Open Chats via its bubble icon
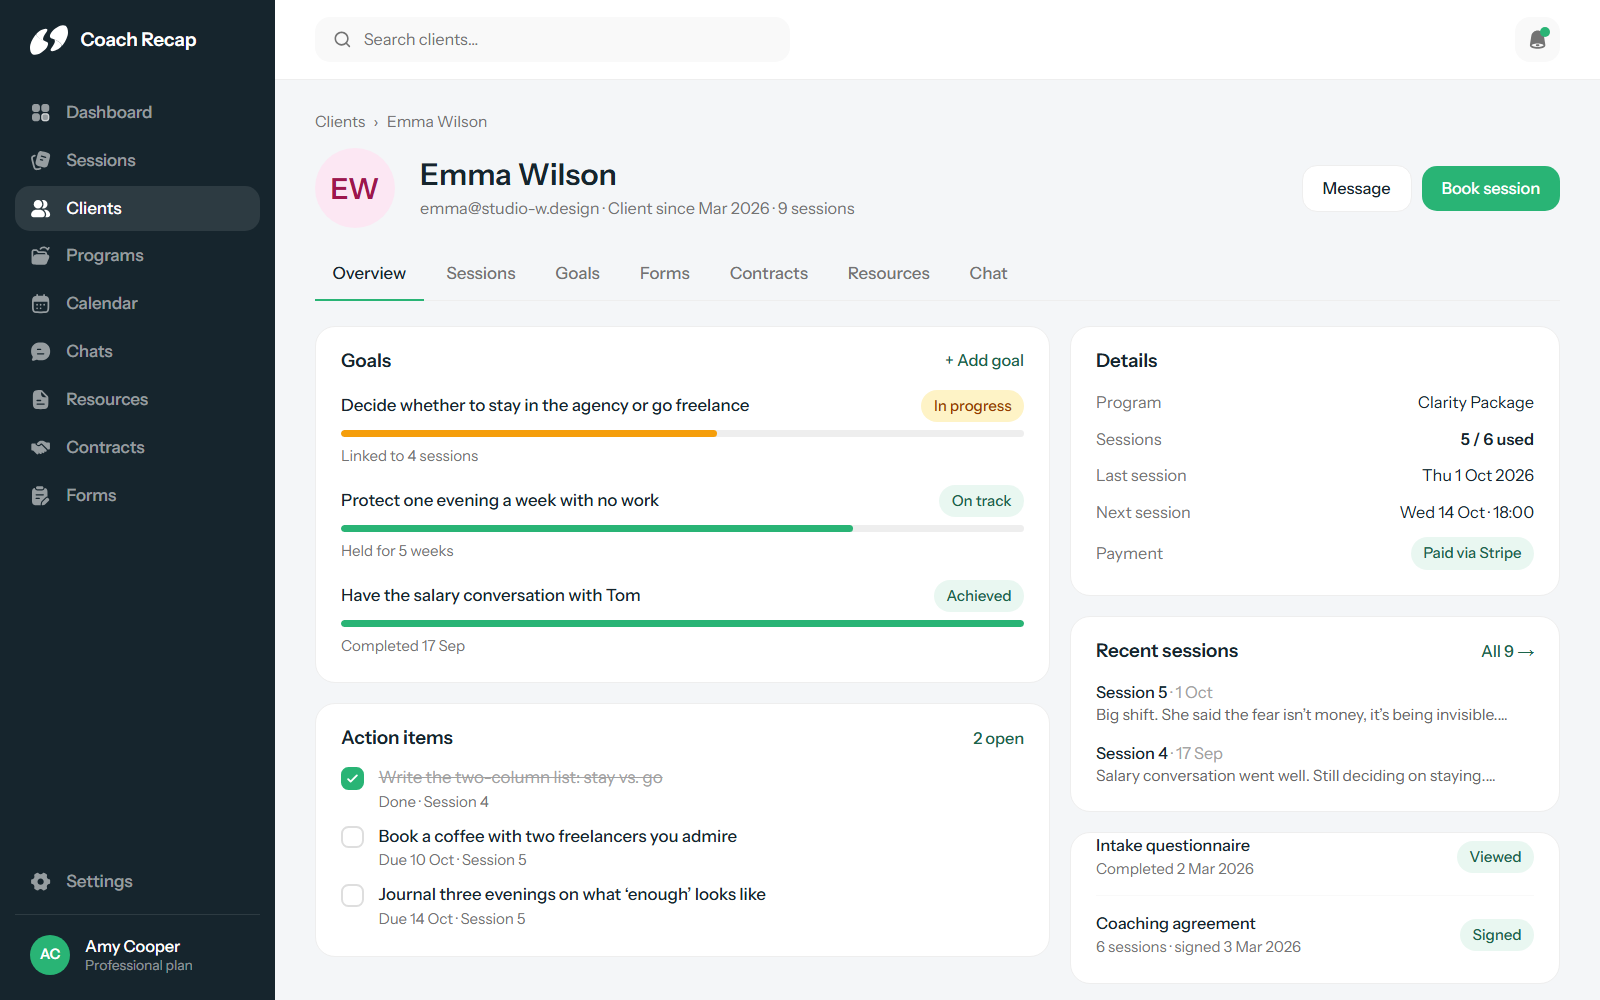 tap(41, 352)
